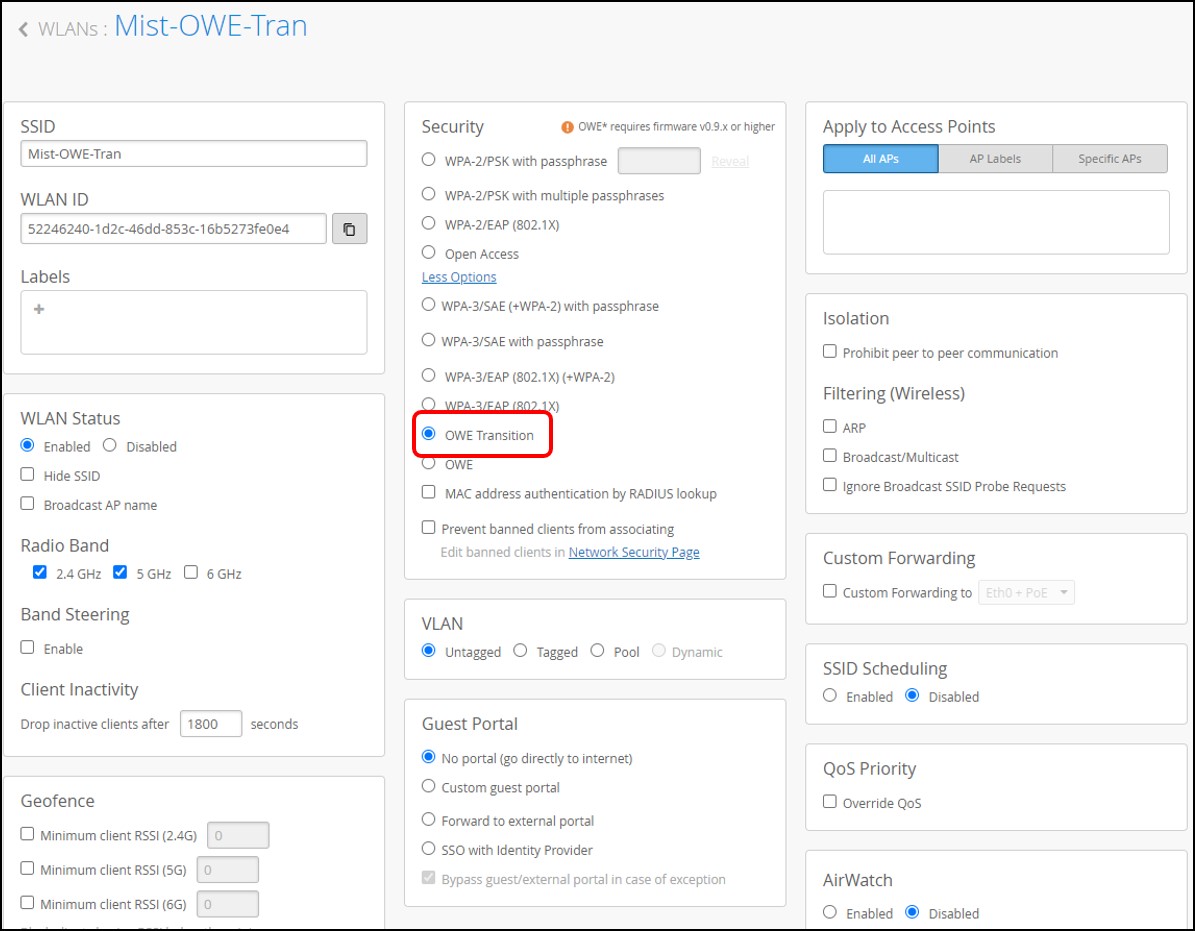Set WLAN Status to Enabled
Image resolution: width=1195 pixels, height=931 pixels.
click(27, 445)
